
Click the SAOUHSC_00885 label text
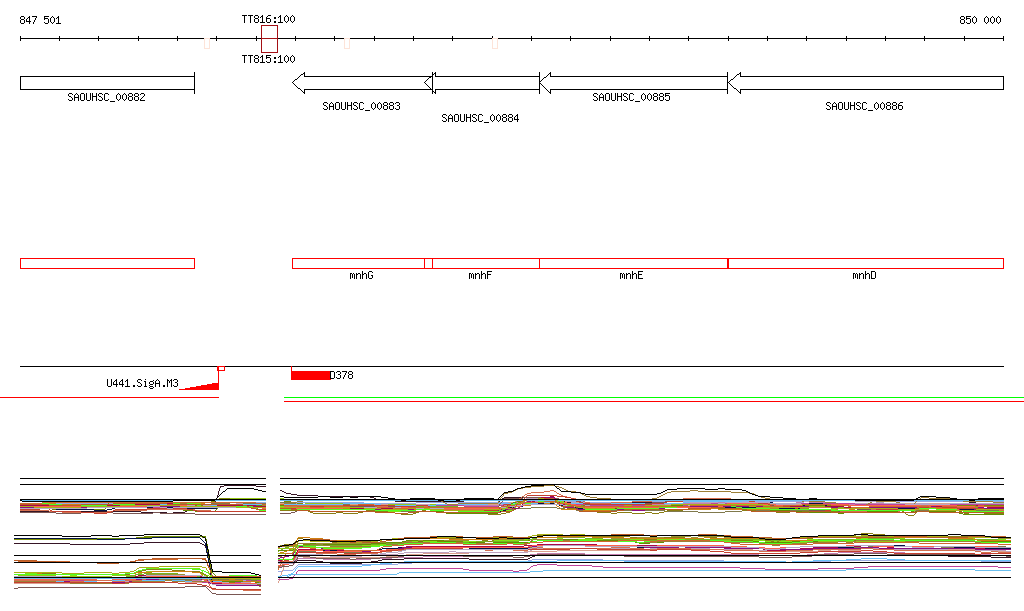coord(631,97)
